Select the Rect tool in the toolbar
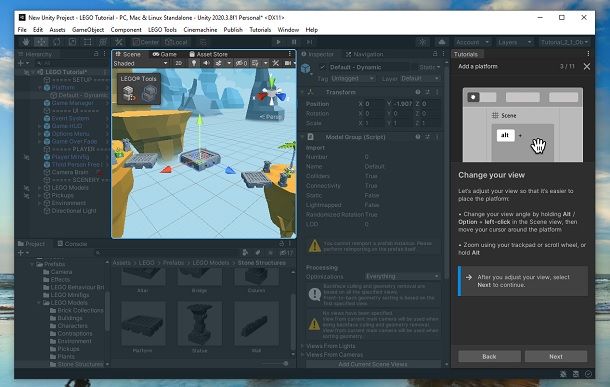 (x=88, y=42)
